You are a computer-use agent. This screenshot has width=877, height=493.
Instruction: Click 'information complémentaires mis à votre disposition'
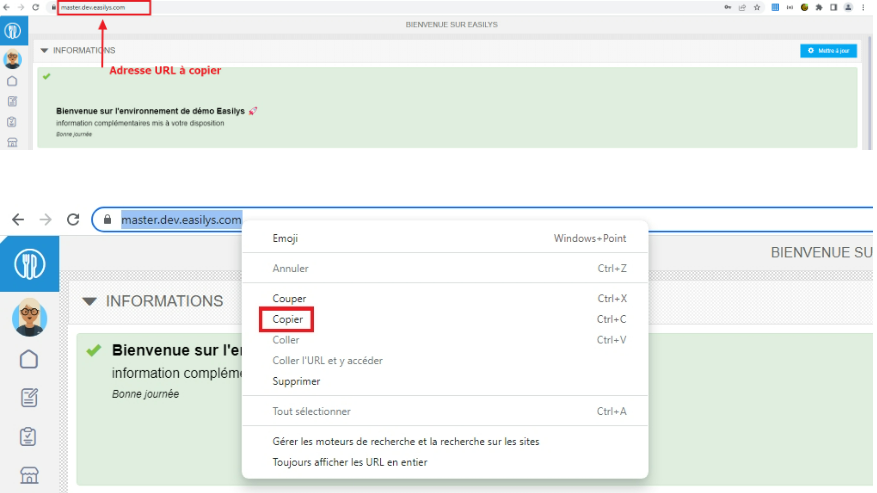[x=140, y=123]
